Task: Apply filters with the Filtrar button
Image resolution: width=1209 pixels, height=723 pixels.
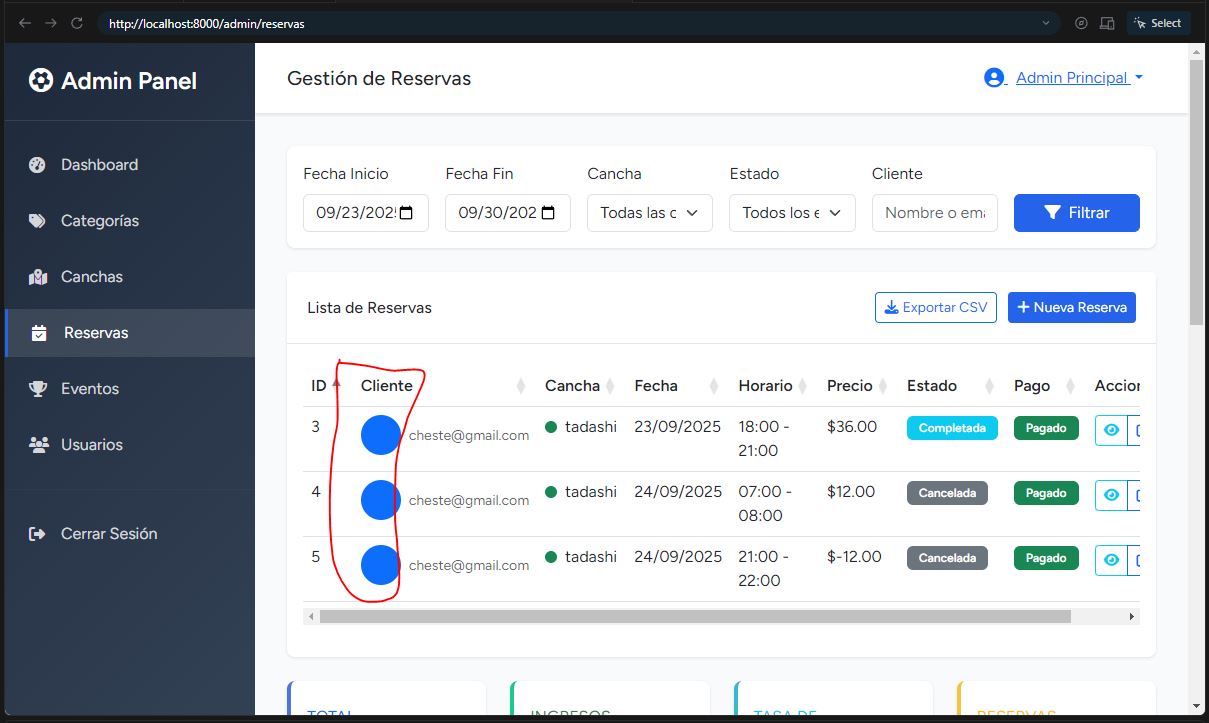Action: coord(1077,213)
